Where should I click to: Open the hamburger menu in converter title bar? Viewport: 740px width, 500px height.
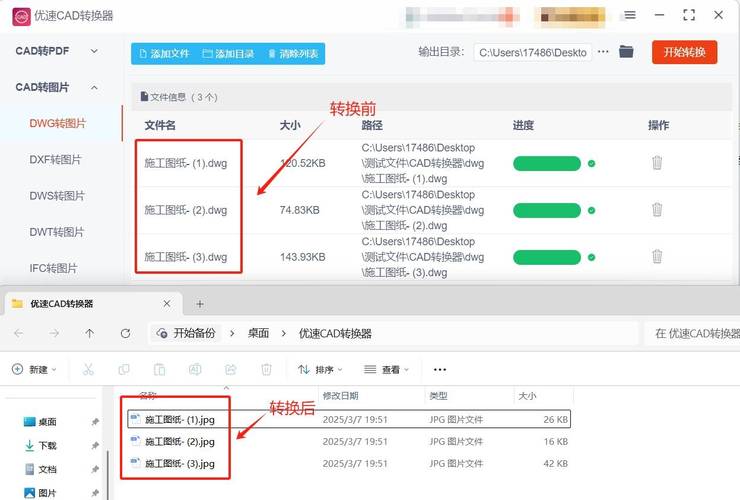coord(630,15)
